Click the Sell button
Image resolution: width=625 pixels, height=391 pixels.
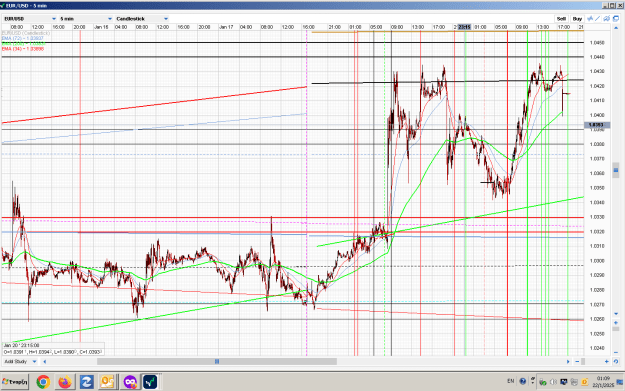pyautogui.click(x=561, y=19)
